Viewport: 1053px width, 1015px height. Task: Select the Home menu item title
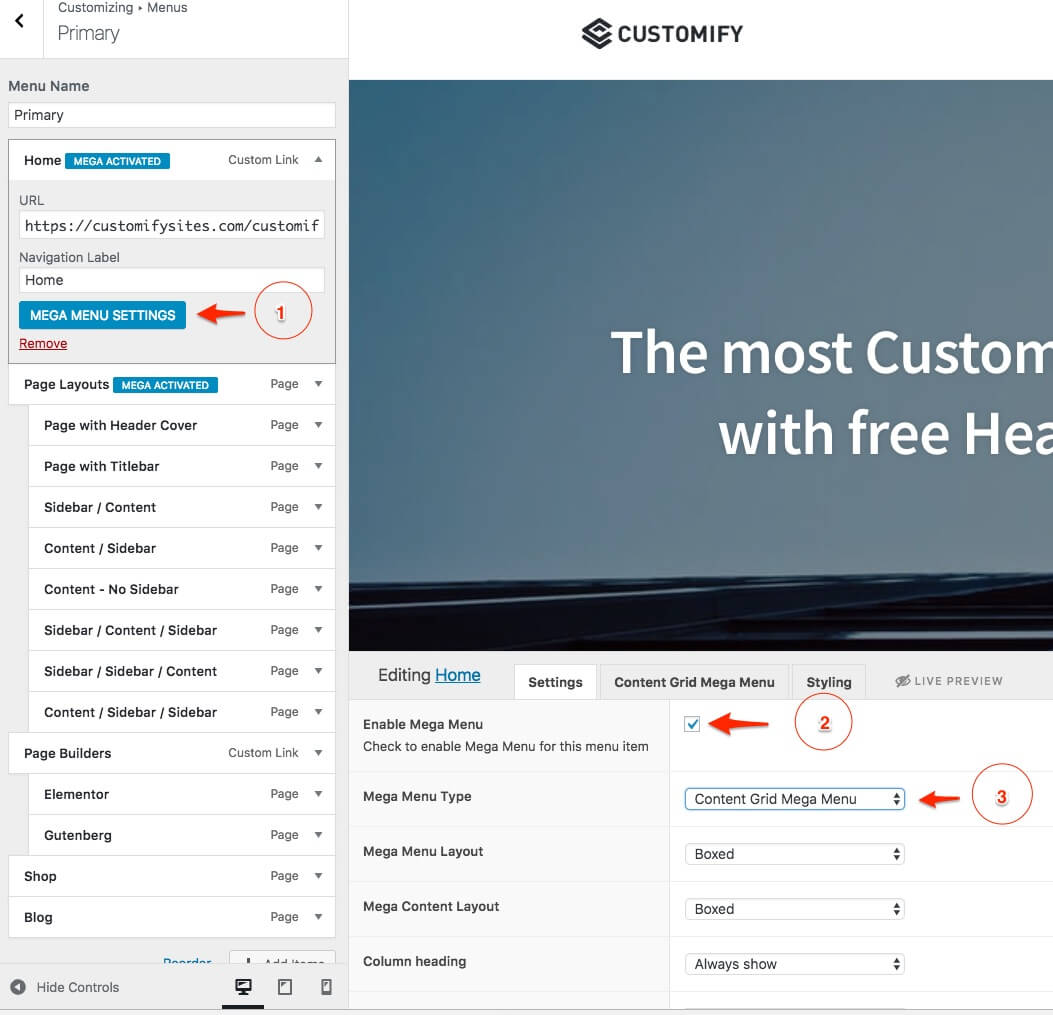(x=42, y=161)
